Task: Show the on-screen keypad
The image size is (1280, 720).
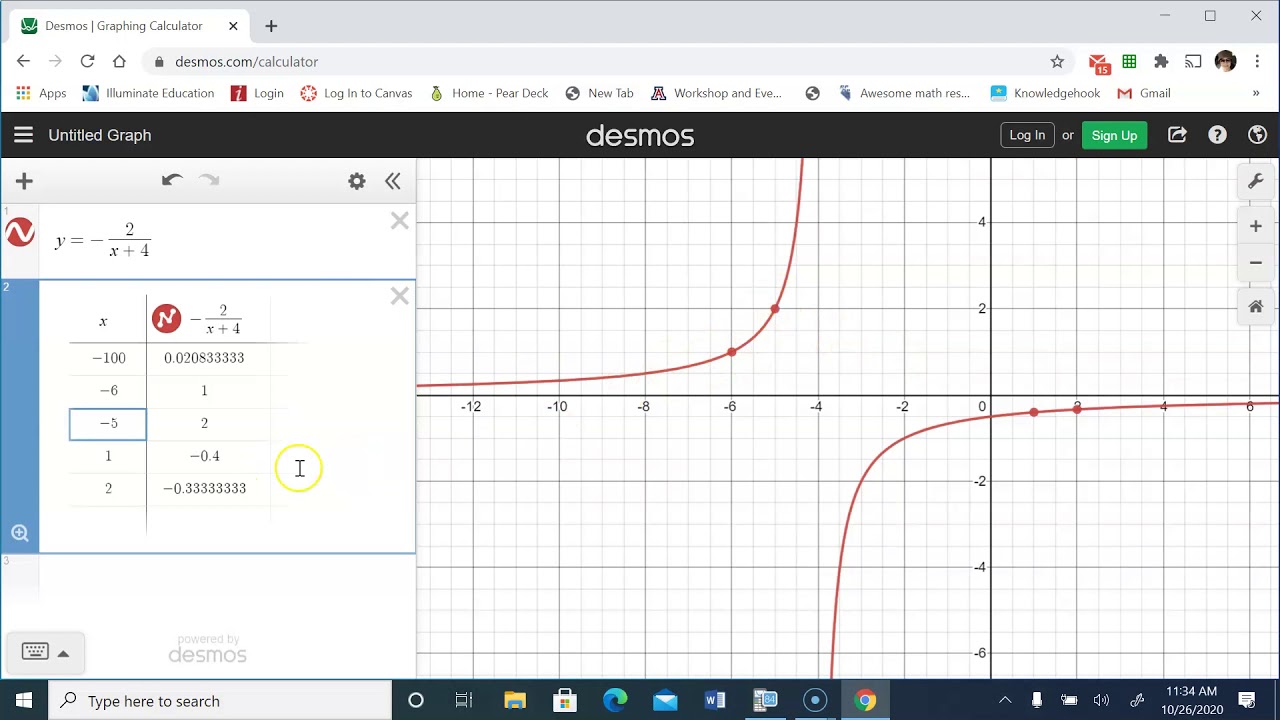Action: point(45,652)
